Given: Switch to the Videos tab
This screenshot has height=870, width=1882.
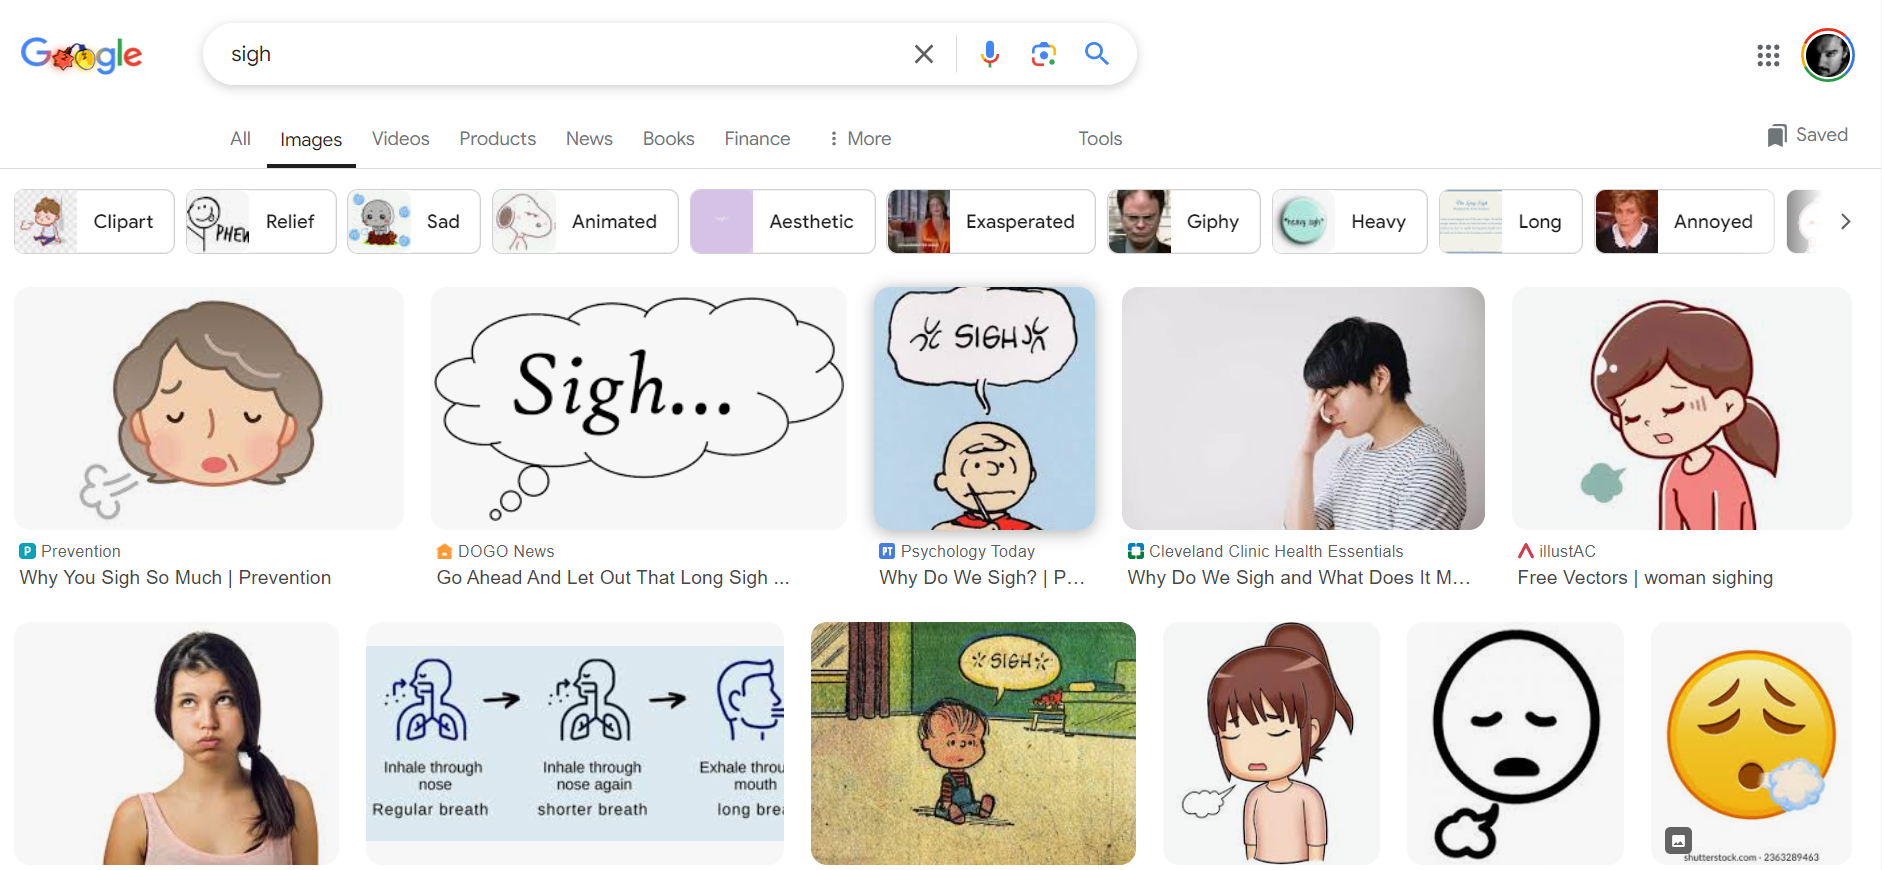Looking at the screenshot, I should click(x=400, y=139).
